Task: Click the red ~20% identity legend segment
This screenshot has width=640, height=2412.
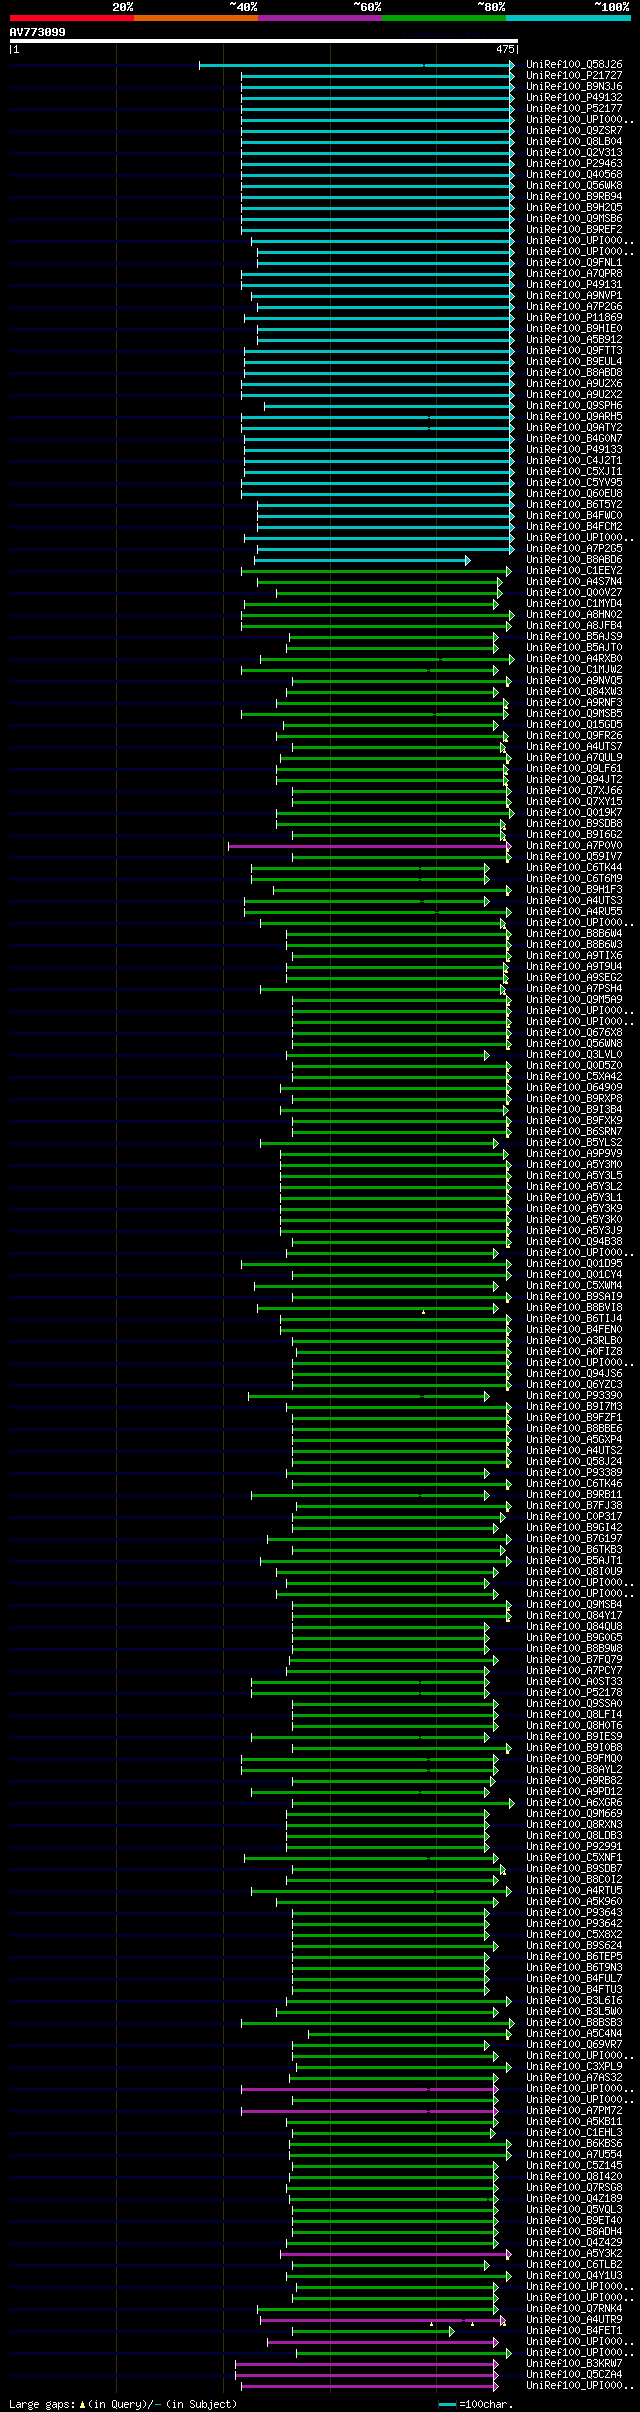Action: pyautogui.click(x=72, y=18)
